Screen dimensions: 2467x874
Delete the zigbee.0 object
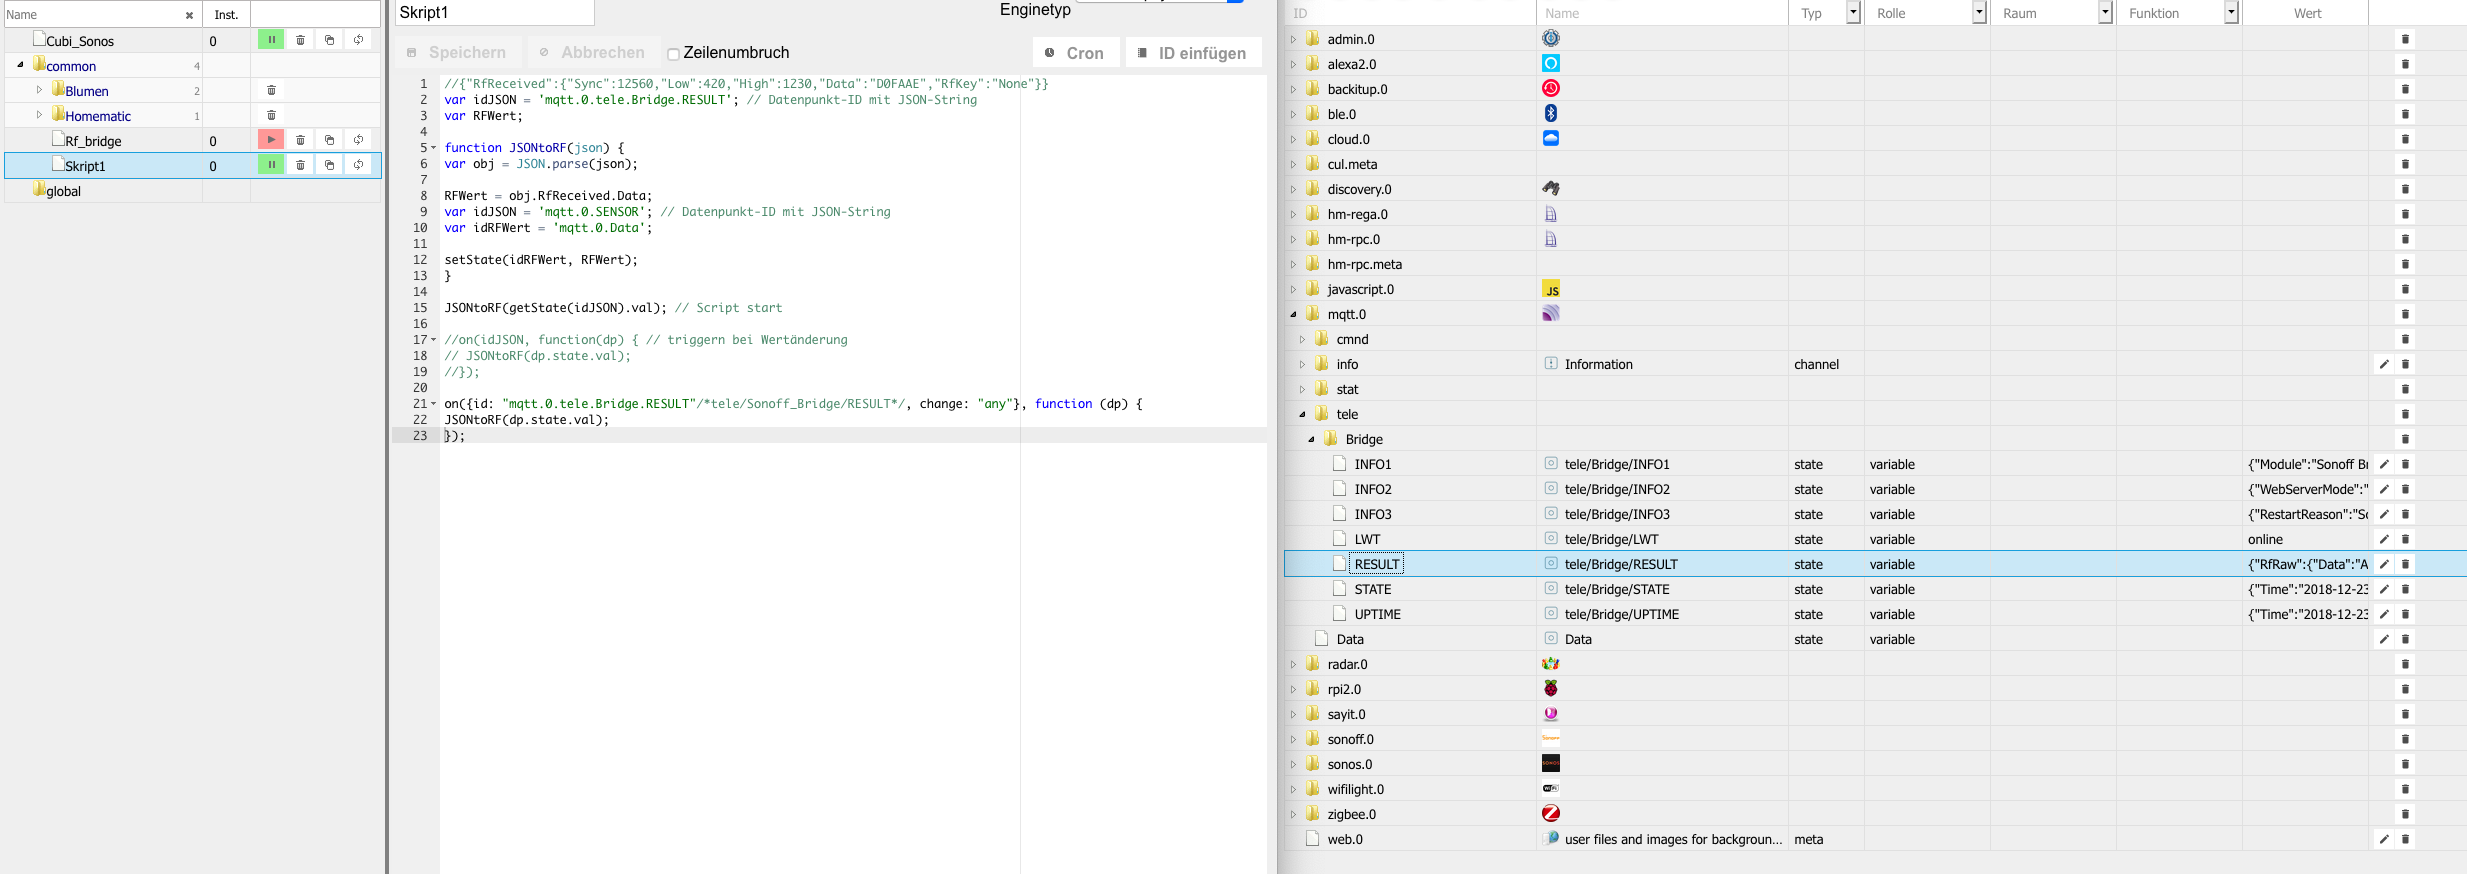(x=2405, y=814)
